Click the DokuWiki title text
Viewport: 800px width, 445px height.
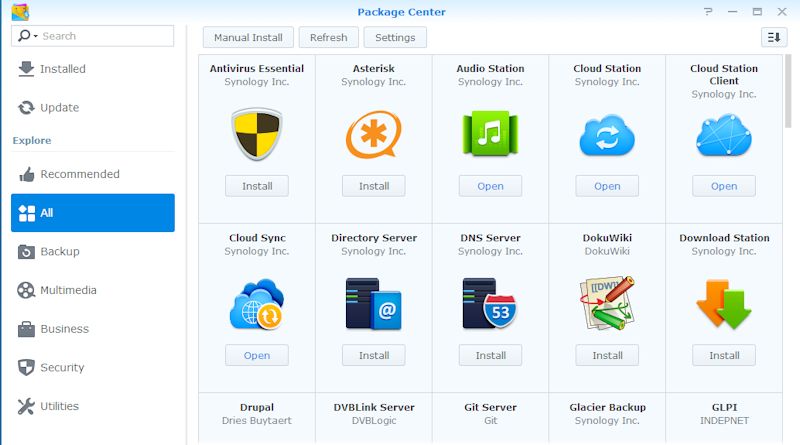coord(607,238)
